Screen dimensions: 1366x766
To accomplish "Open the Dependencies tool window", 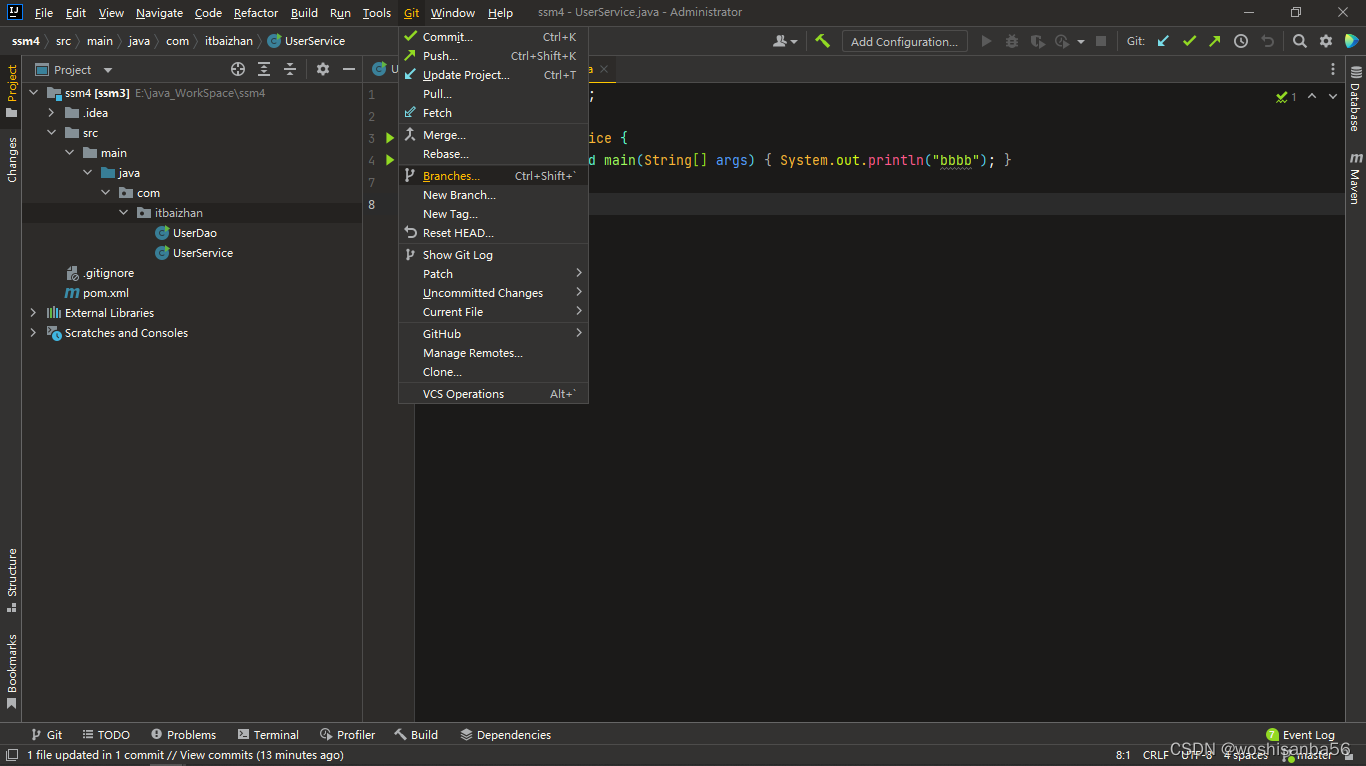I will tap(505, 734).
